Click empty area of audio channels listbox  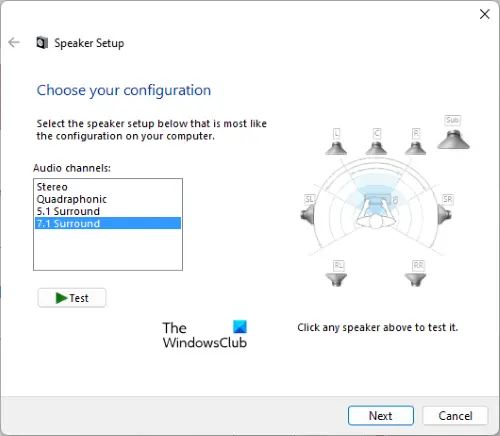108,249
